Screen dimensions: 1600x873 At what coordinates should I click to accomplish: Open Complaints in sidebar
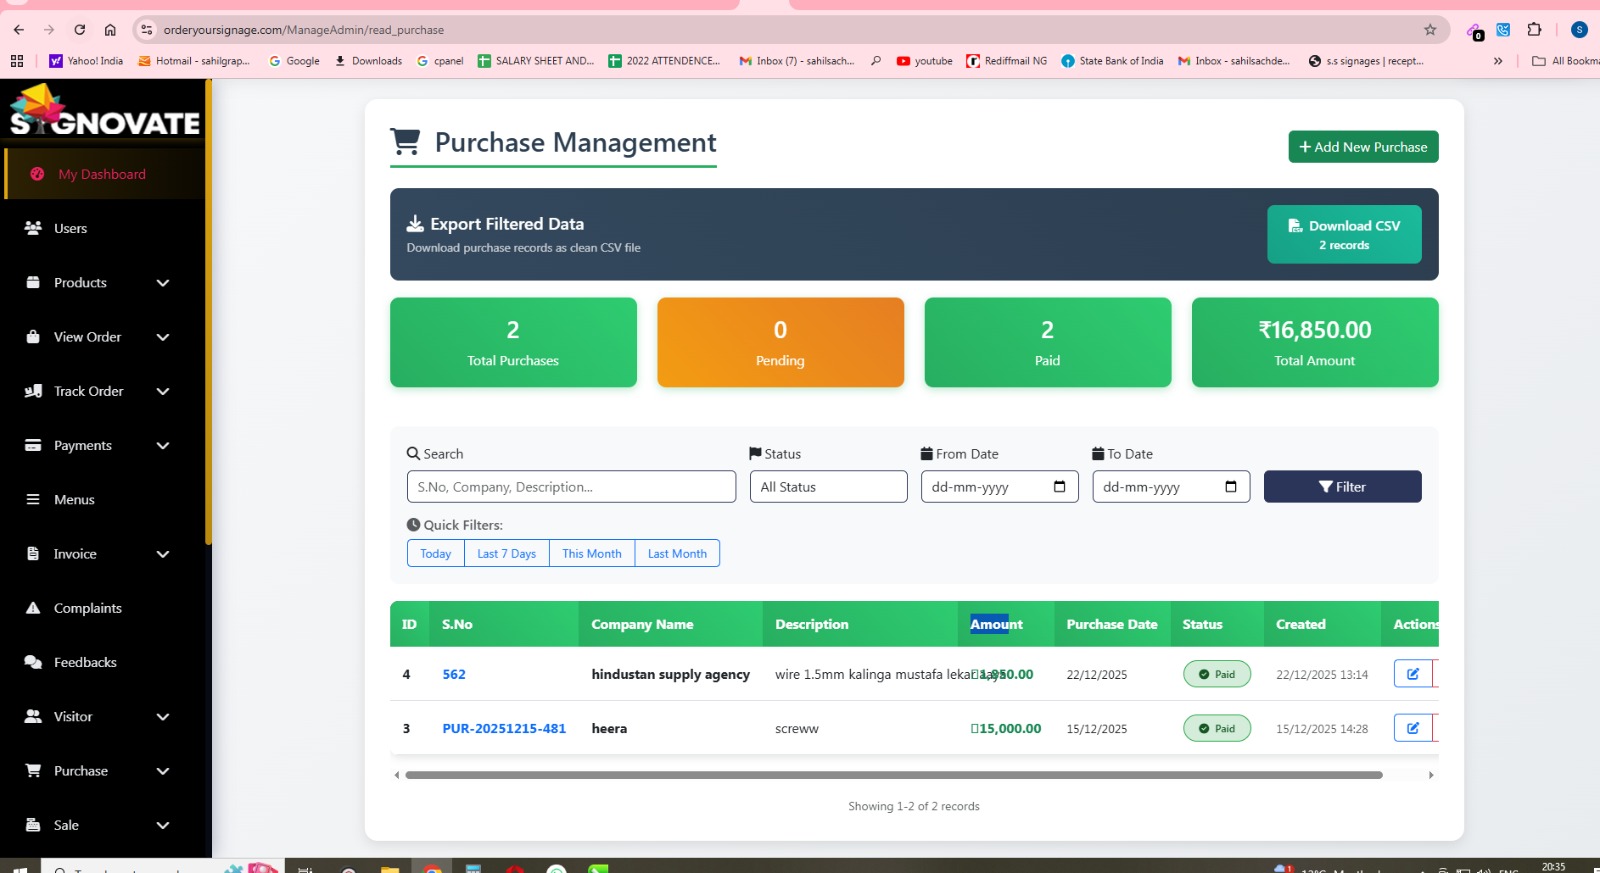point(87,608)
